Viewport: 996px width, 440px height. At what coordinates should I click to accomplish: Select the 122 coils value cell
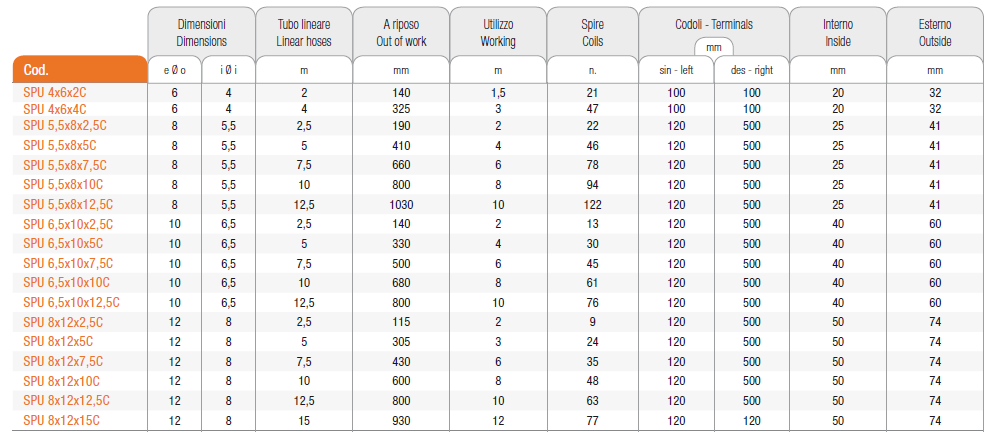(592, 204)
